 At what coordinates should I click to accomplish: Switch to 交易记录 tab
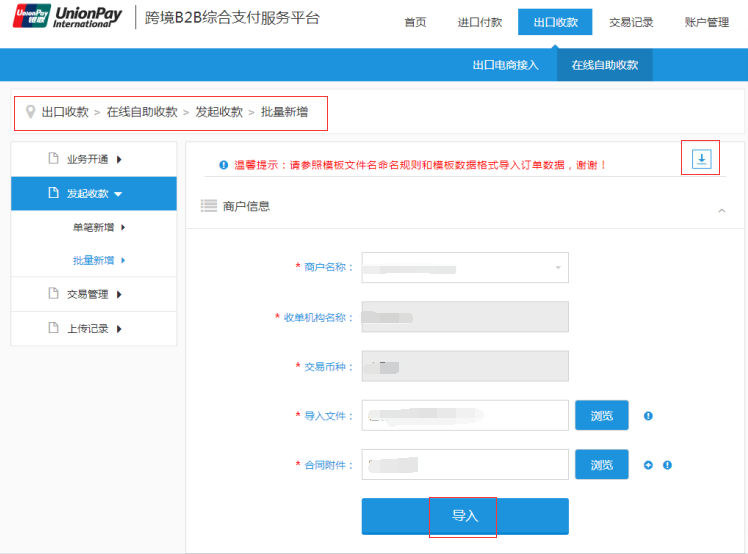tap(631, 22)
